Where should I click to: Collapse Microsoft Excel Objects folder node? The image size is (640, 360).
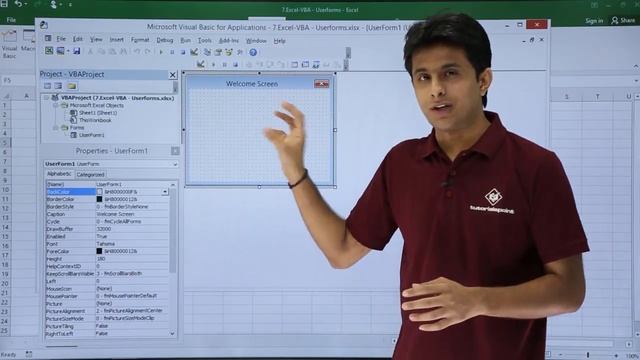click(56, 105)
